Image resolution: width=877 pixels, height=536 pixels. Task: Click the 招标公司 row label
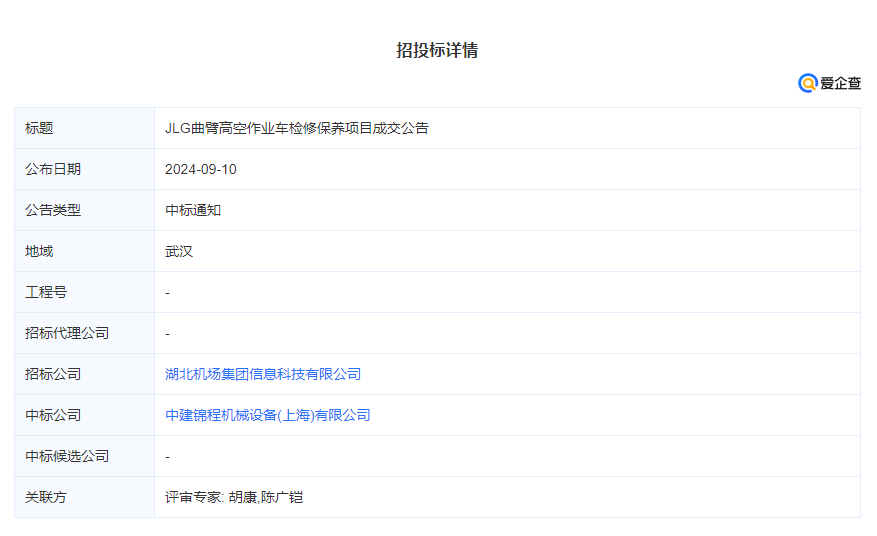tap(53, 374)
